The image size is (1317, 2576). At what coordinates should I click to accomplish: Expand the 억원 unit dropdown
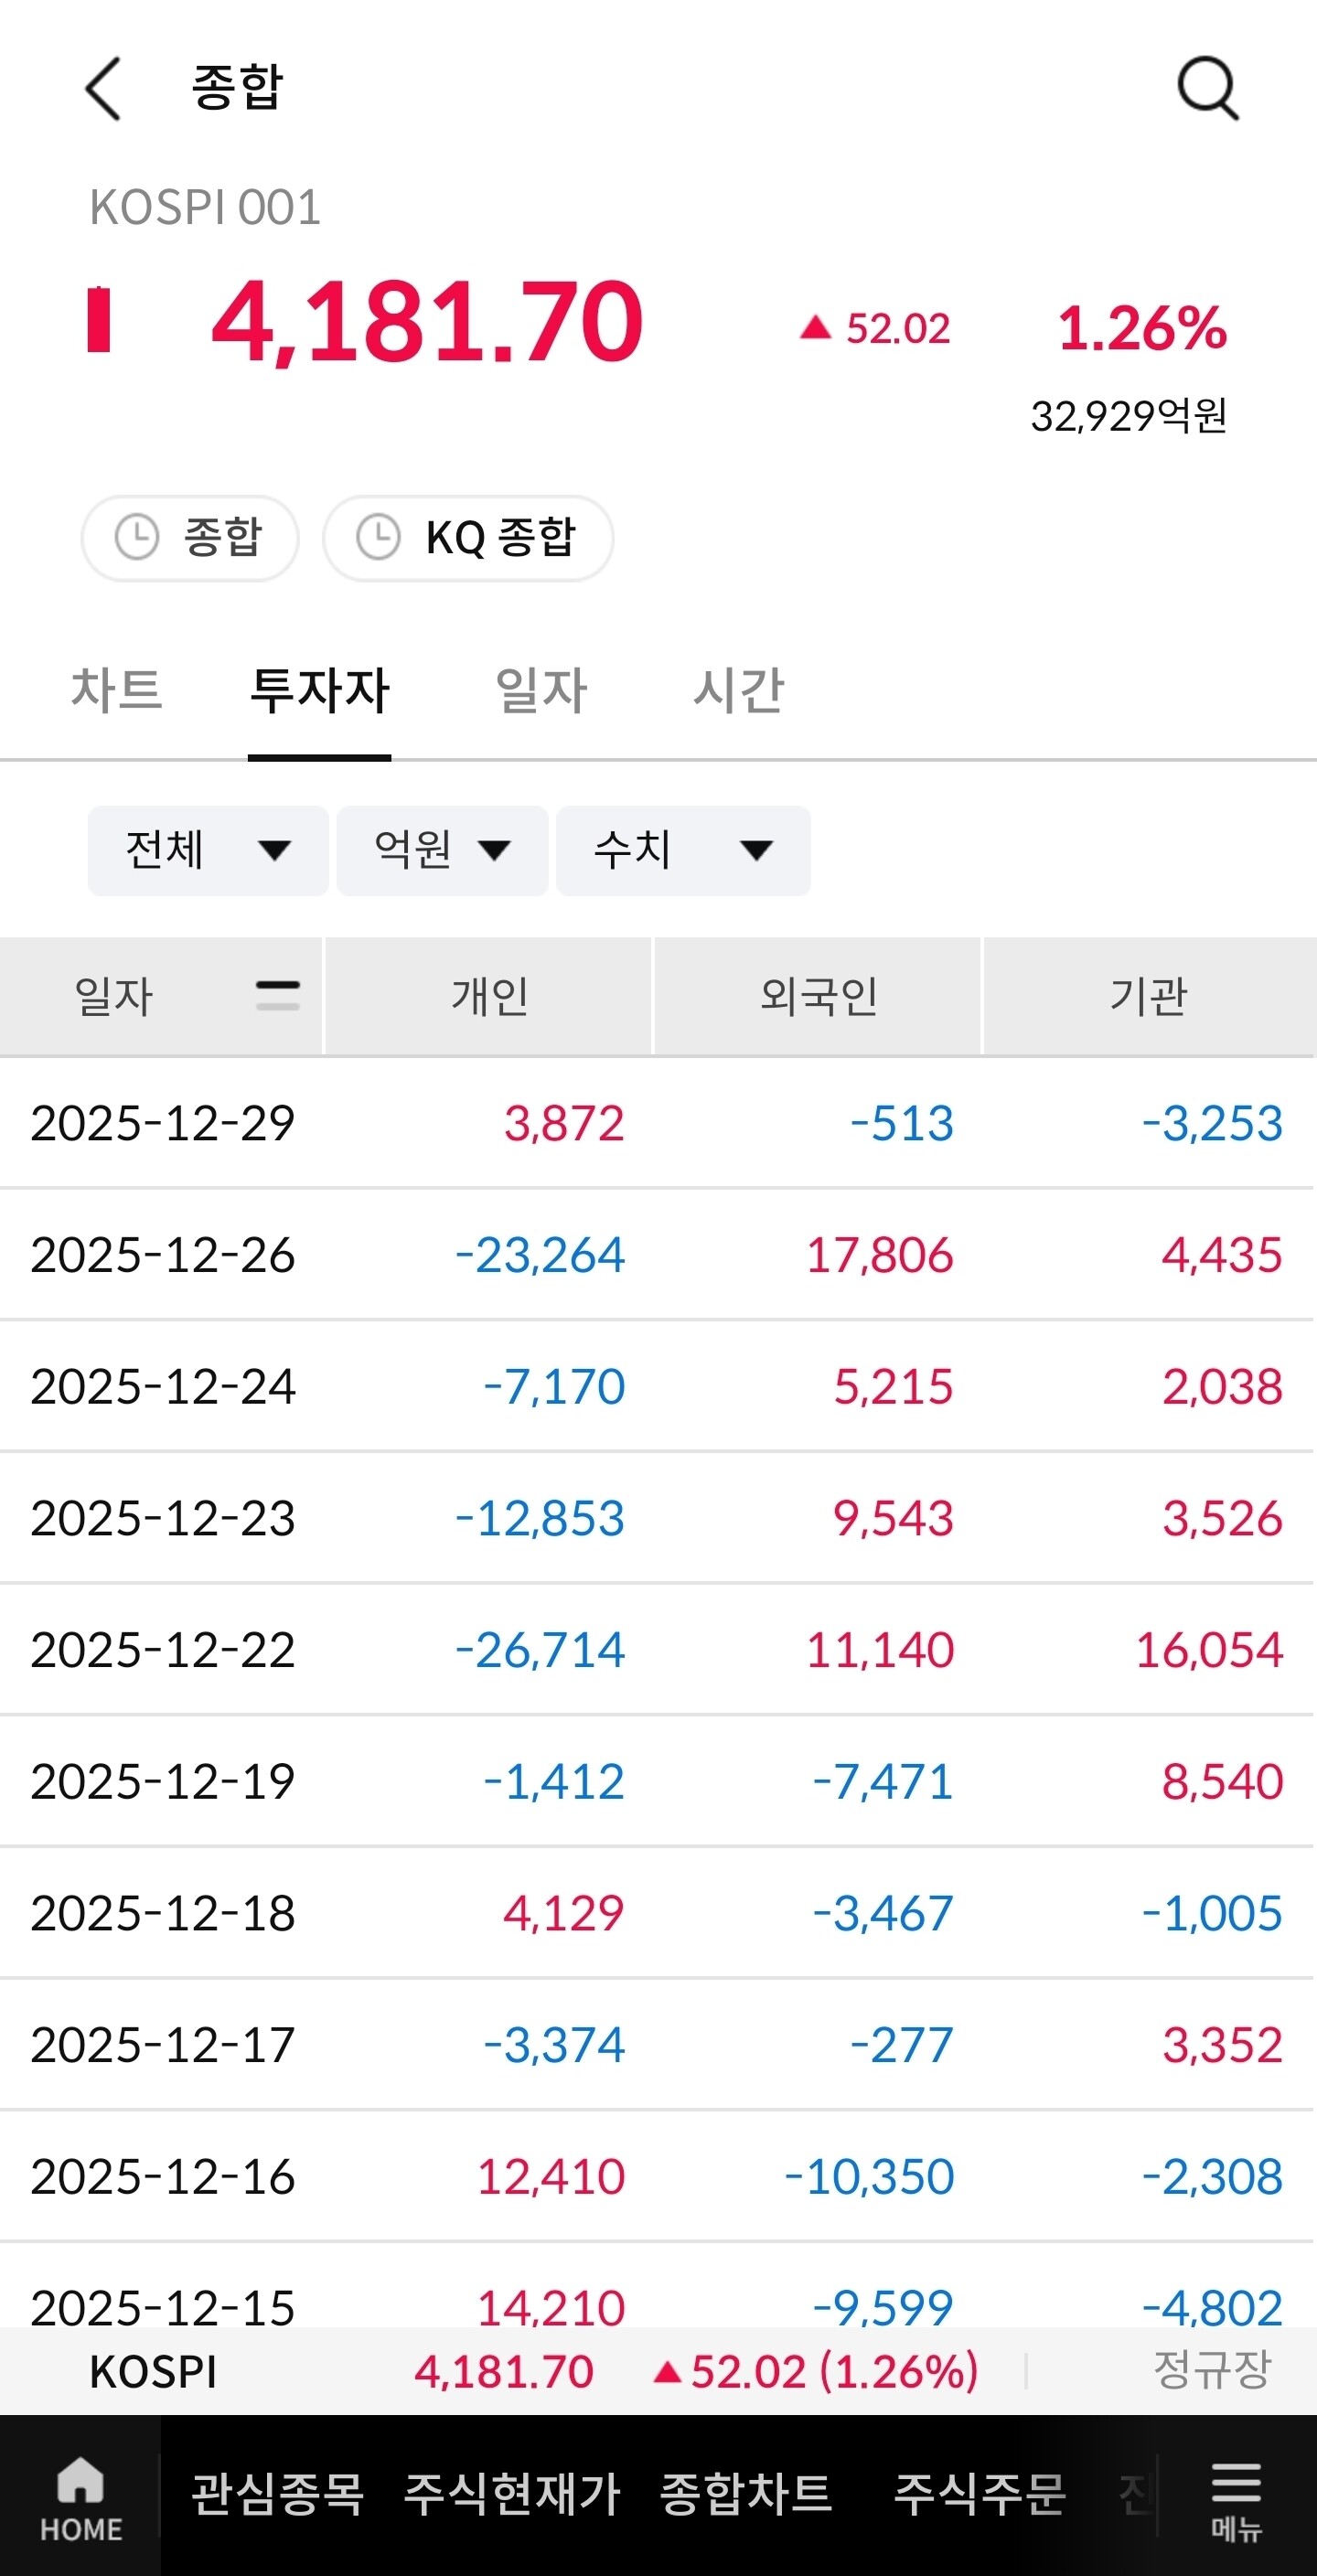tap(442, 850)
